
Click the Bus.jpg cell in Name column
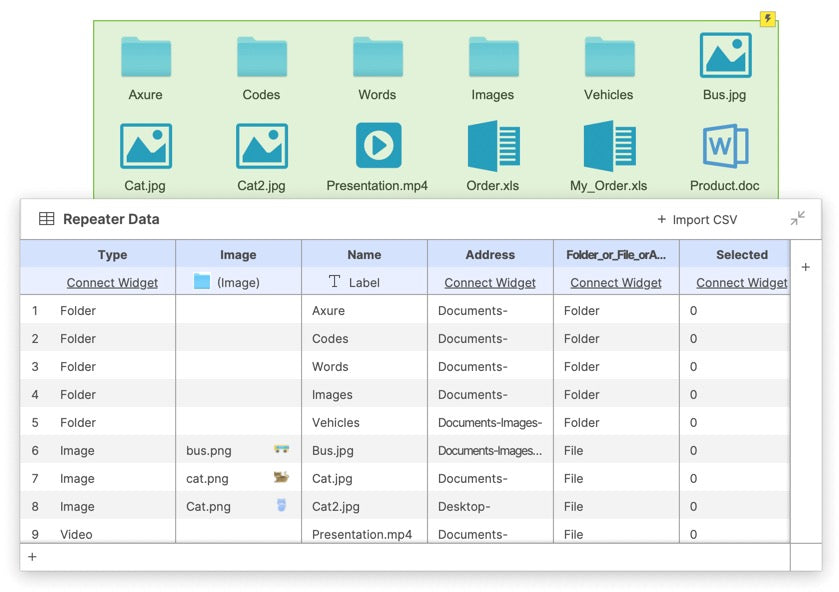click(x=364, y=450)
